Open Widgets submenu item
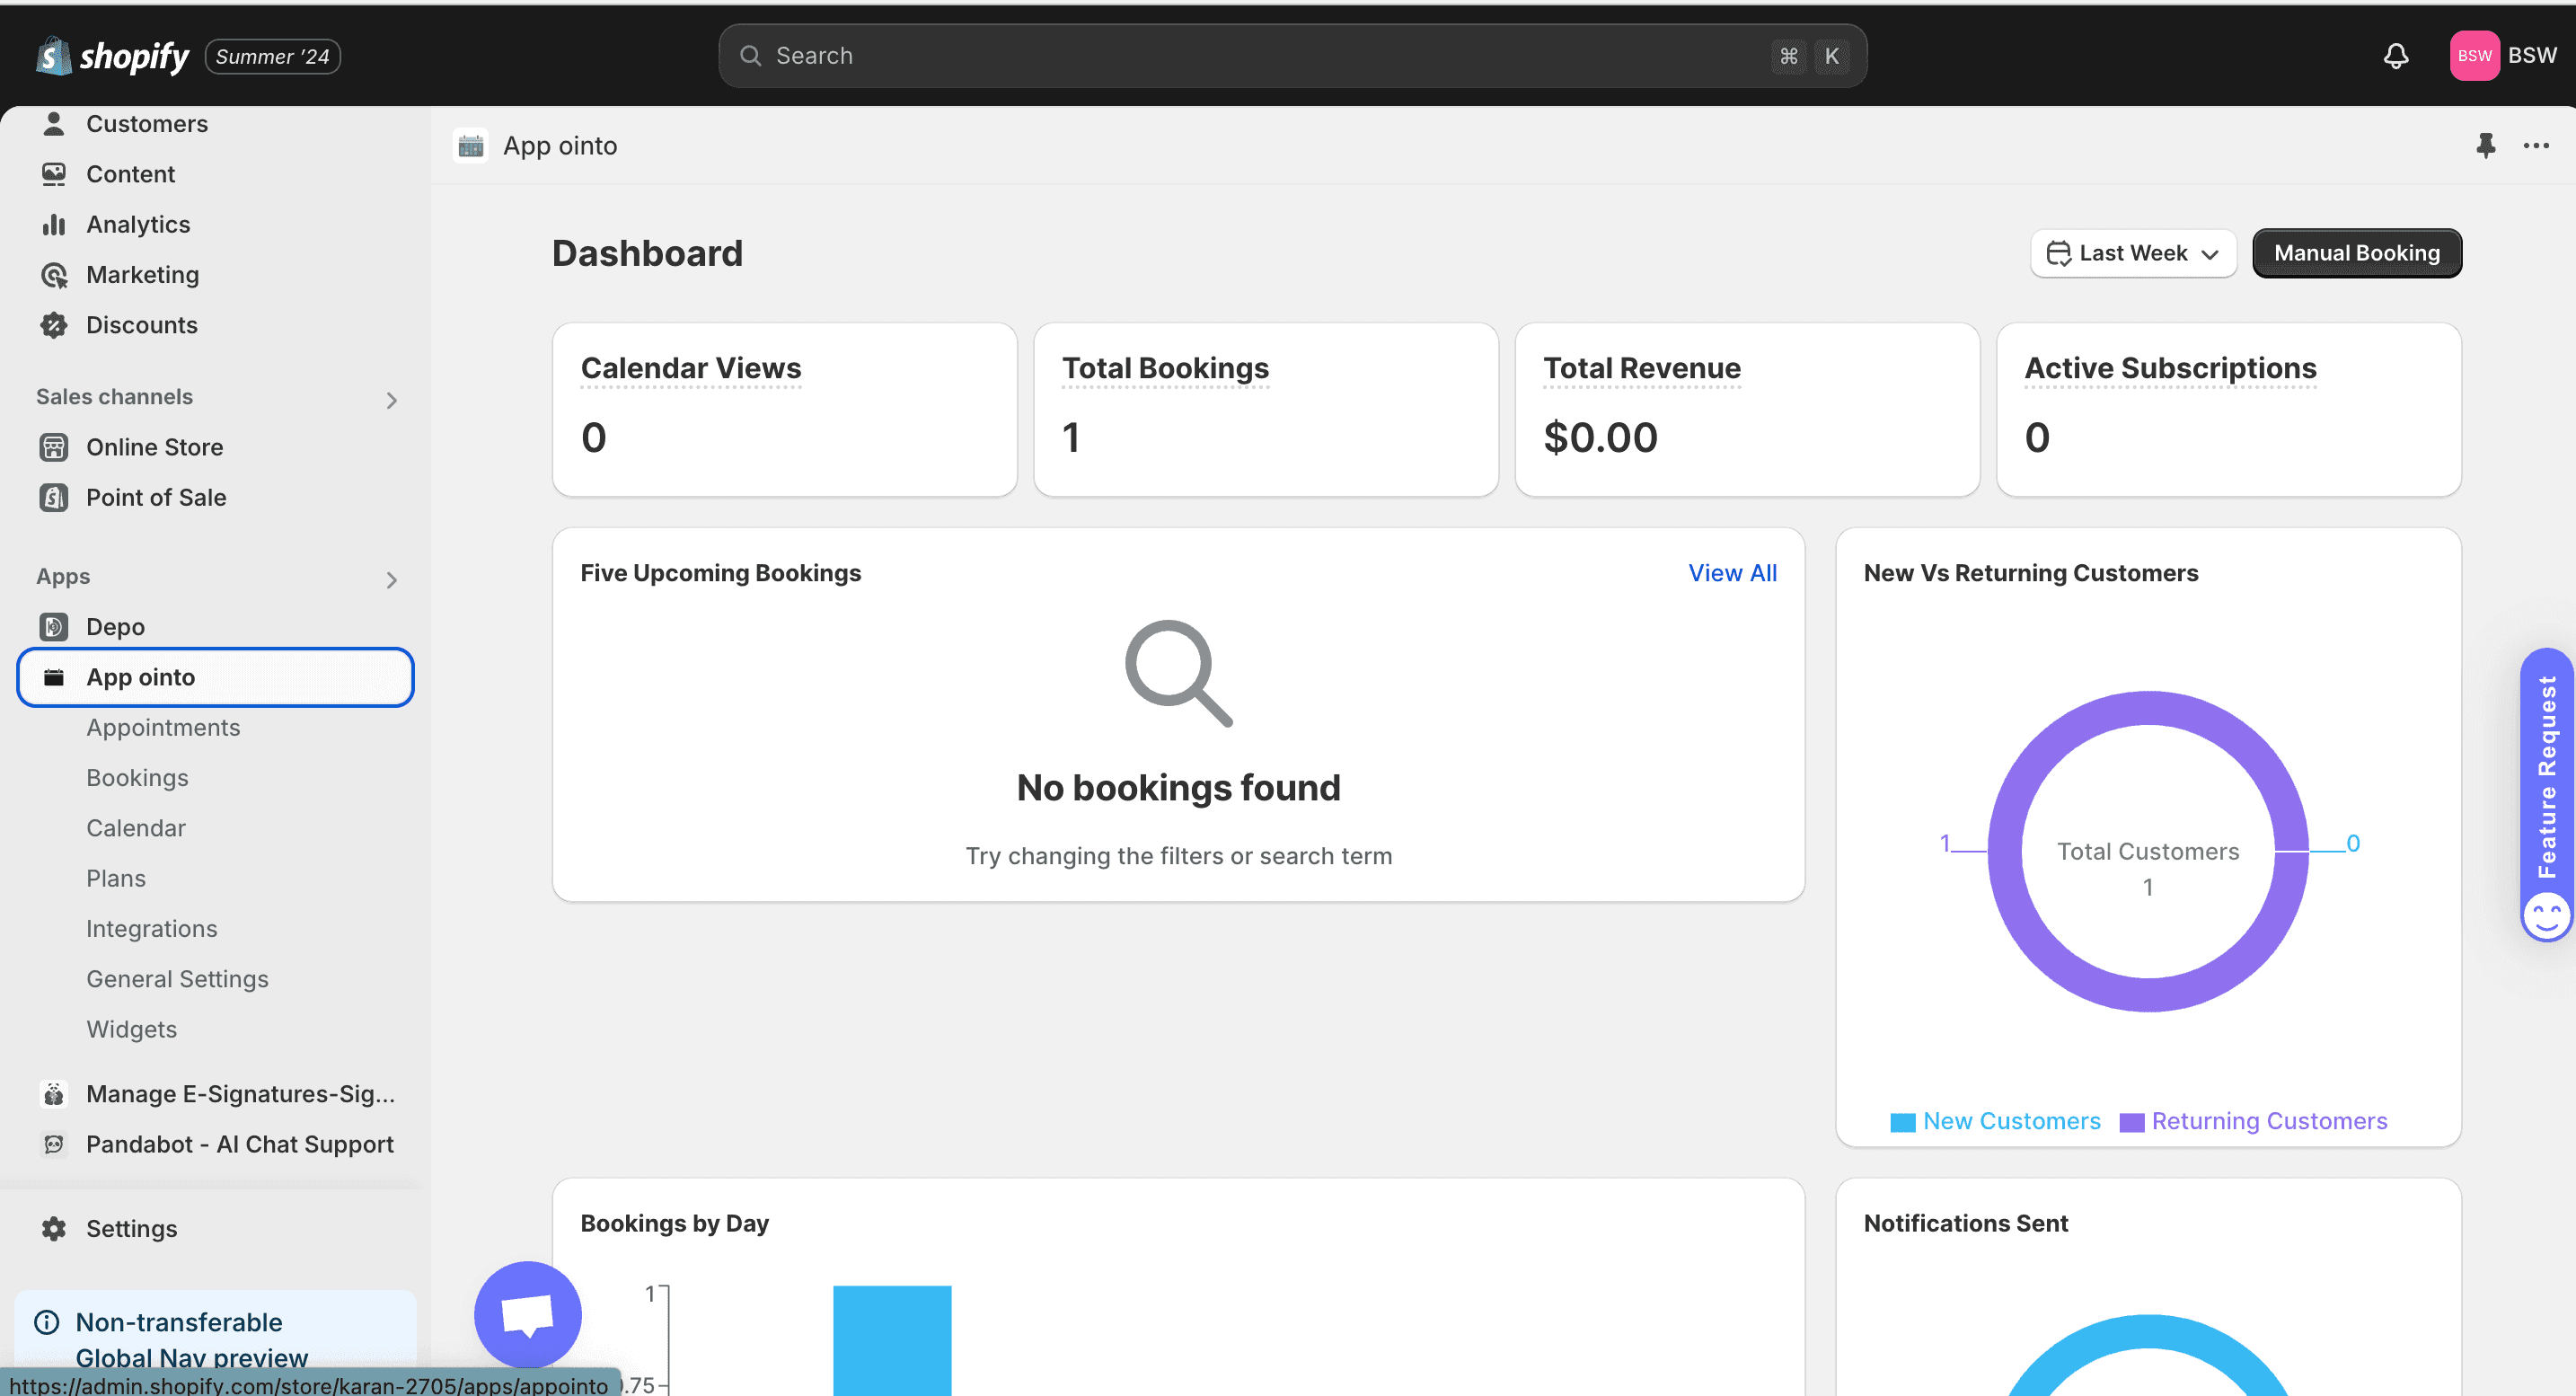The width and height of the screenshot is (2576, 1396). pyautogui.click(x=131, y=1029)
